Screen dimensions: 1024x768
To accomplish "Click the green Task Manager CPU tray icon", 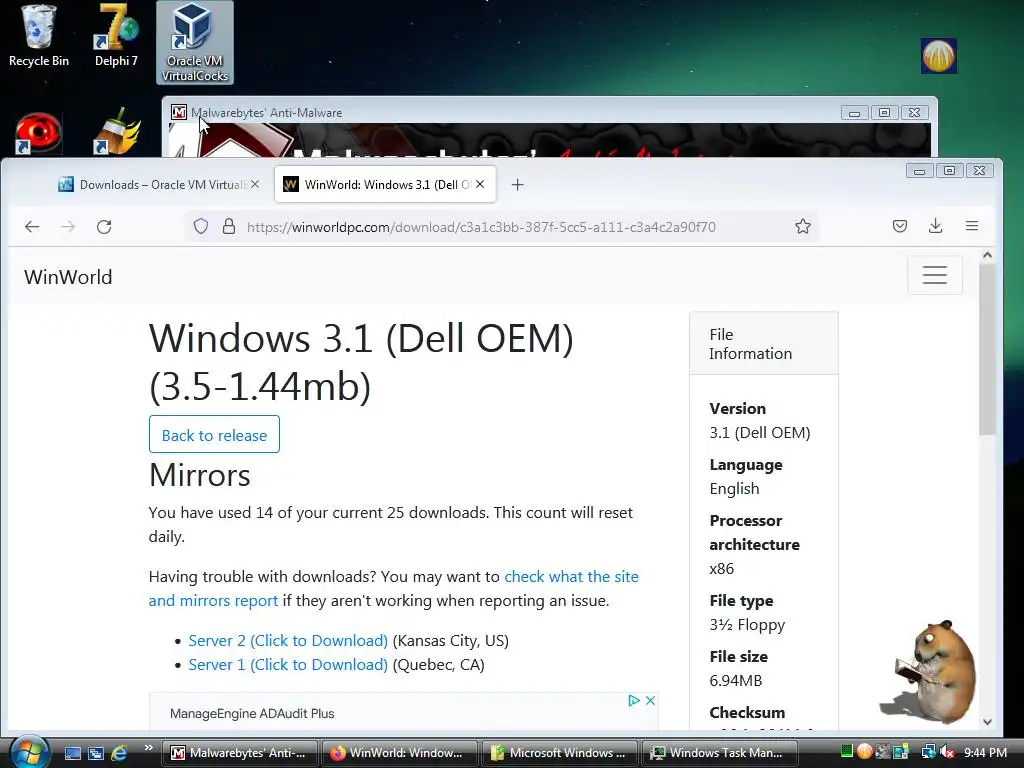I will click(x=847, y=752).
